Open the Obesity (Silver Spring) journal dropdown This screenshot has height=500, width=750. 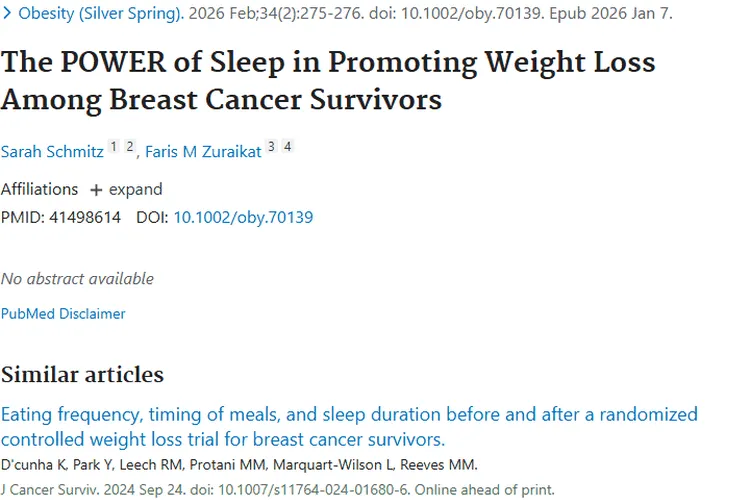(x=101, y=14)
